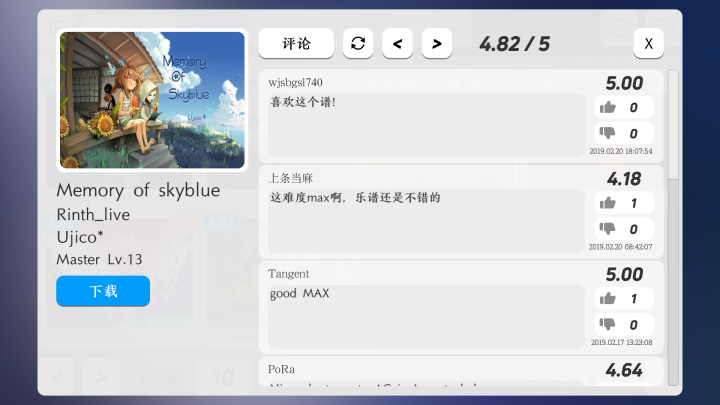Go to previous chart with left arrow
Screen dimensions: 720x405
(x=397, y=43)
